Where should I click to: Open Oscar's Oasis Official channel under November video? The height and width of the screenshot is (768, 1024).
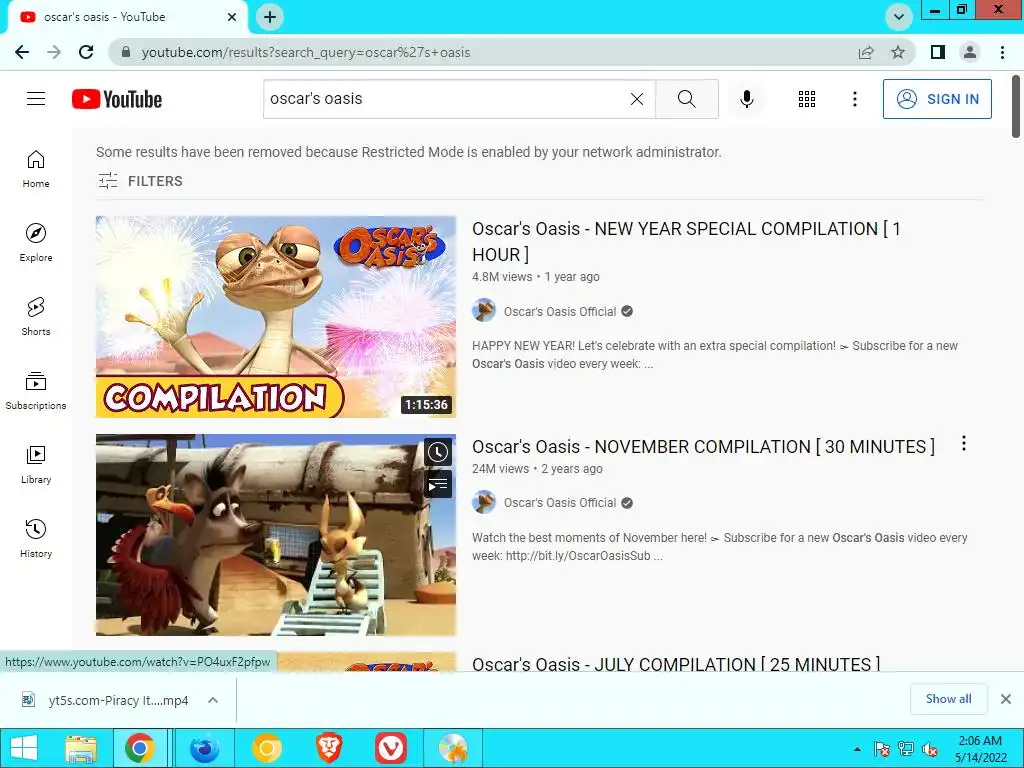[560, 503]
